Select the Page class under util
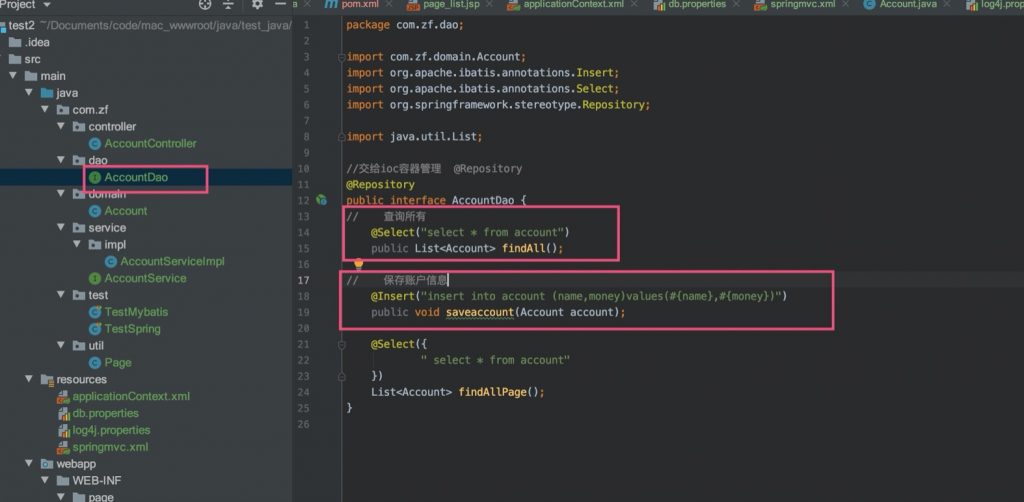The image size is (1024, 502). tap(118, 362)
